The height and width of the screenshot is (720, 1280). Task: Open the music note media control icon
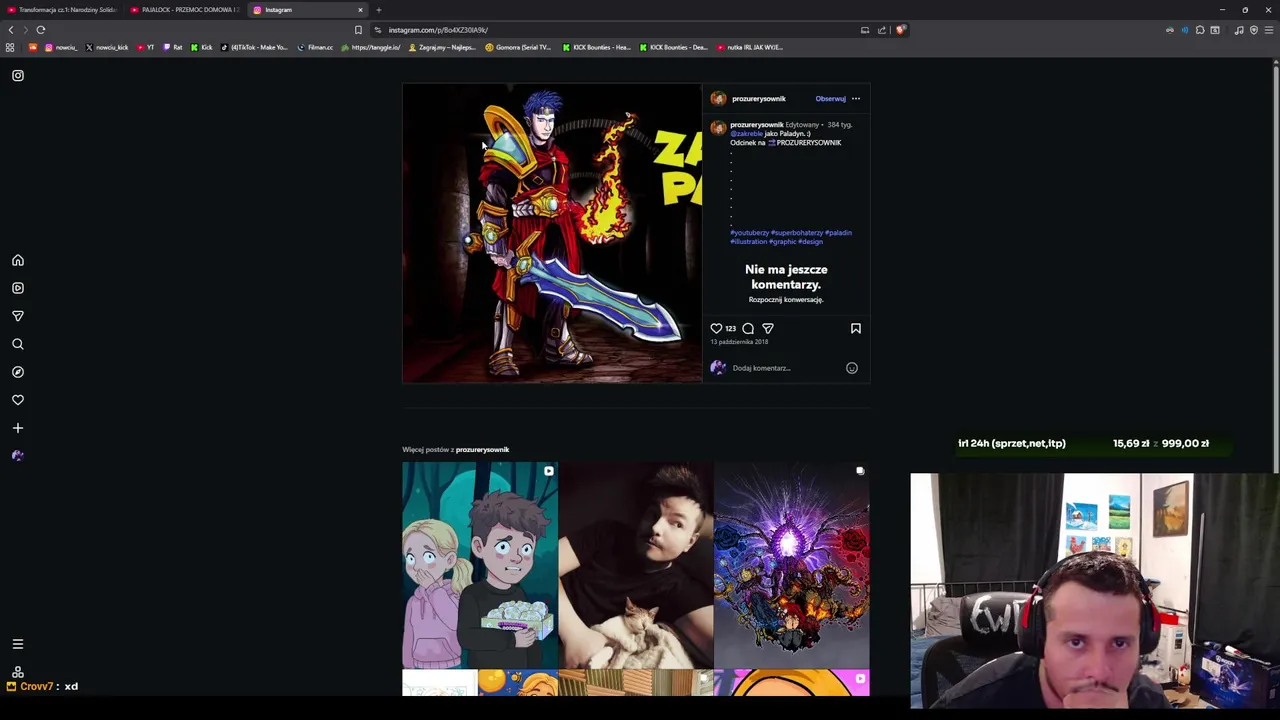pos(1239,30)
